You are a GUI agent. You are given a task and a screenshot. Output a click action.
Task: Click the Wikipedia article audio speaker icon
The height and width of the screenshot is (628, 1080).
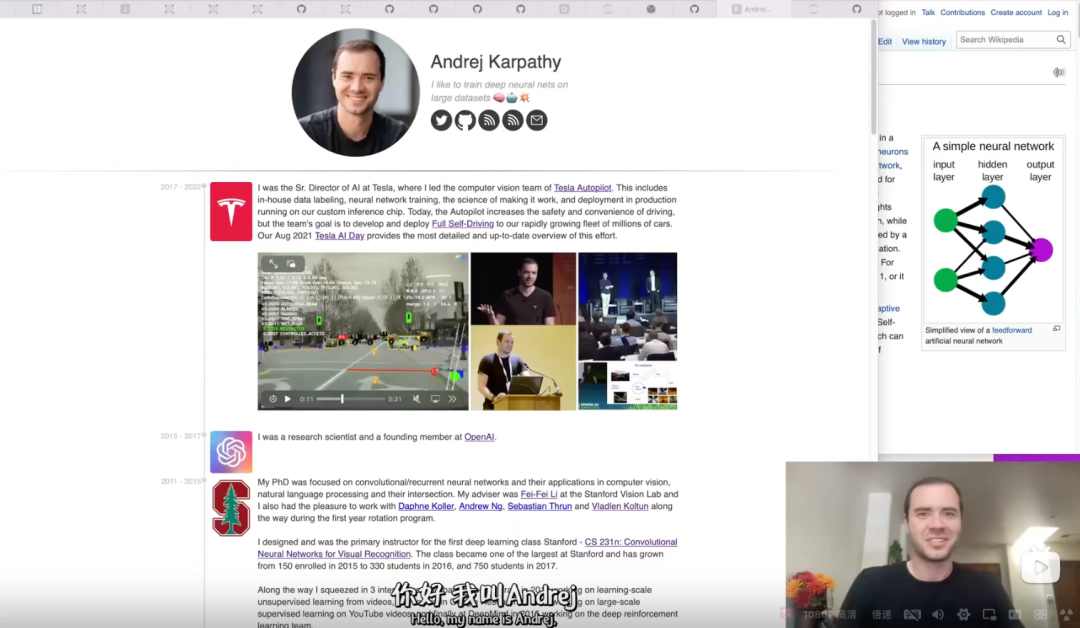[x=1059, y=72]
